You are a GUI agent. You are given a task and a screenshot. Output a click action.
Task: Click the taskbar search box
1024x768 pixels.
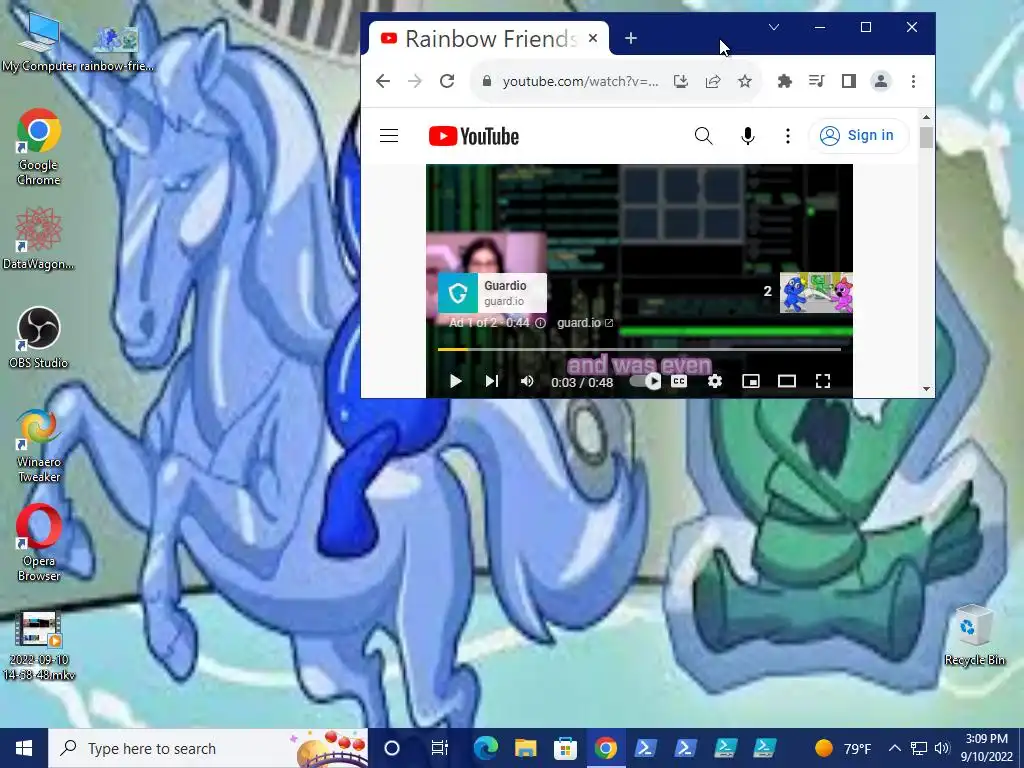point(208,748)
